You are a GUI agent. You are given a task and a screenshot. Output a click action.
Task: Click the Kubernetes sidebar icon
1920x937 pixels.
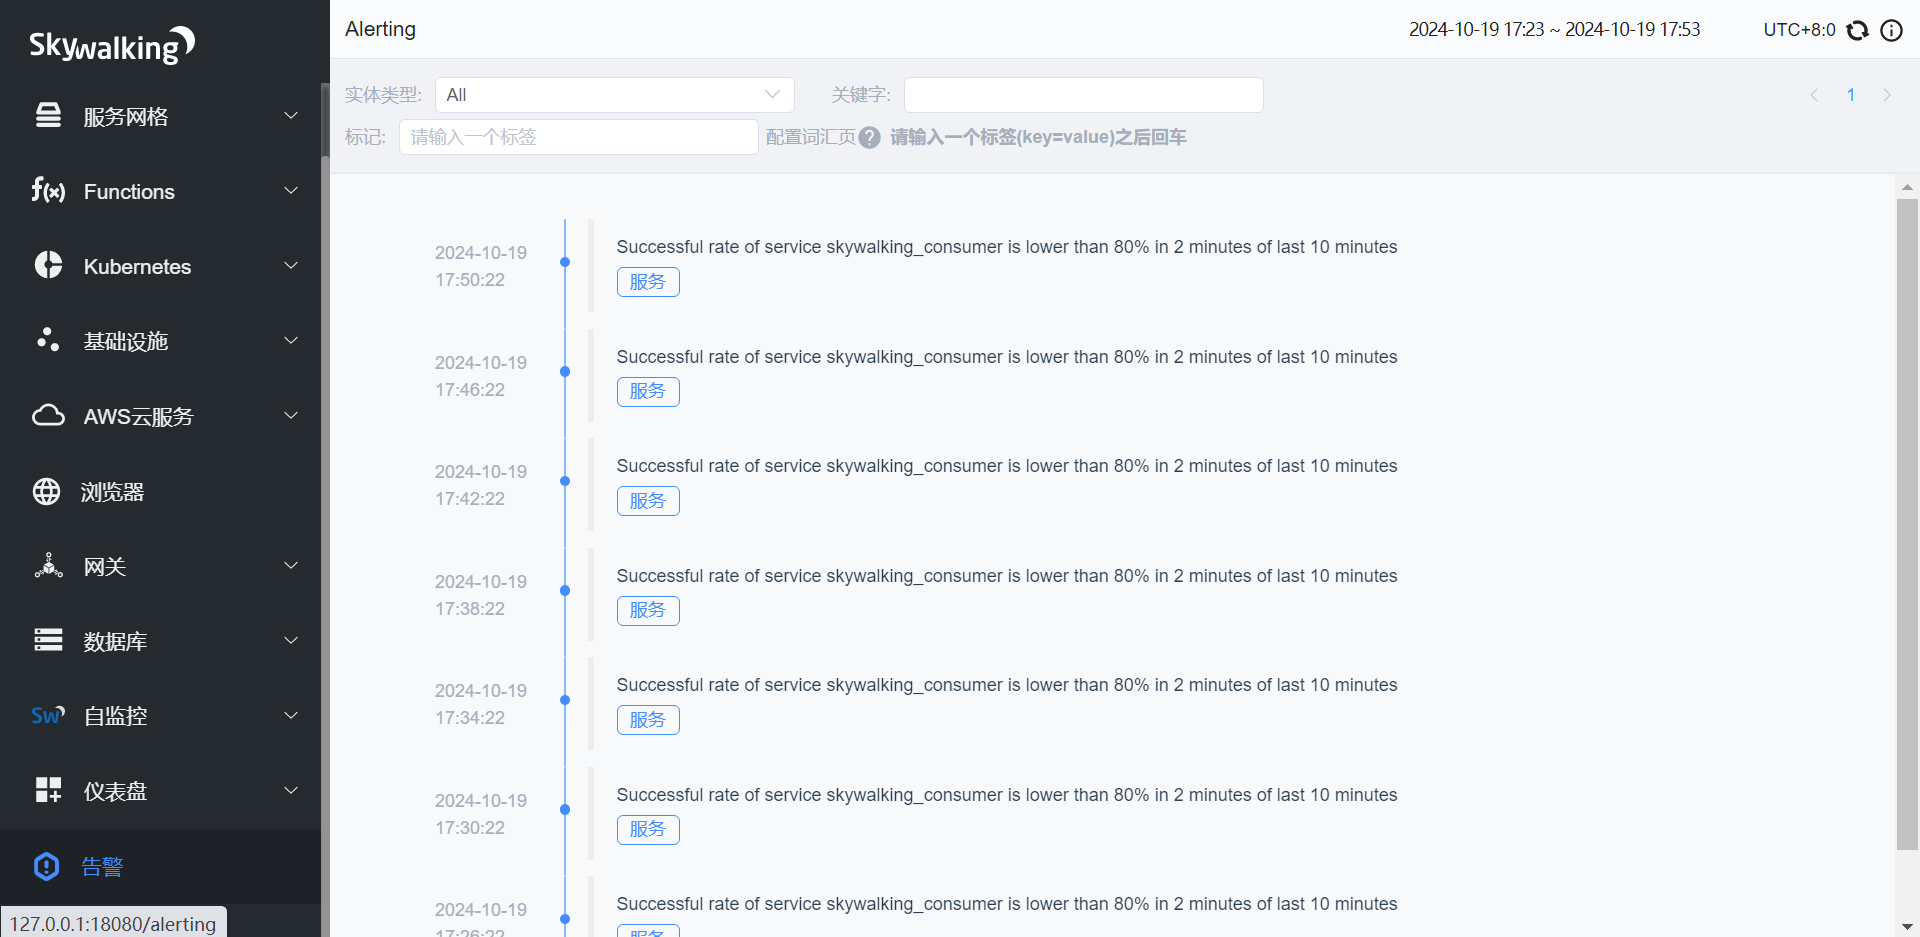pos(48,265)
